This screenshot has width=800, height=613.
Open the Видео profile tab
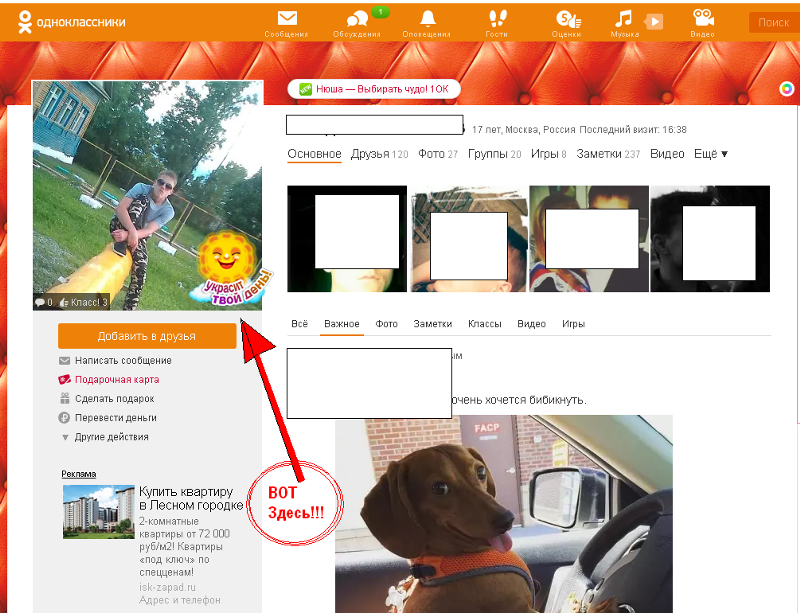coord(667,154)
